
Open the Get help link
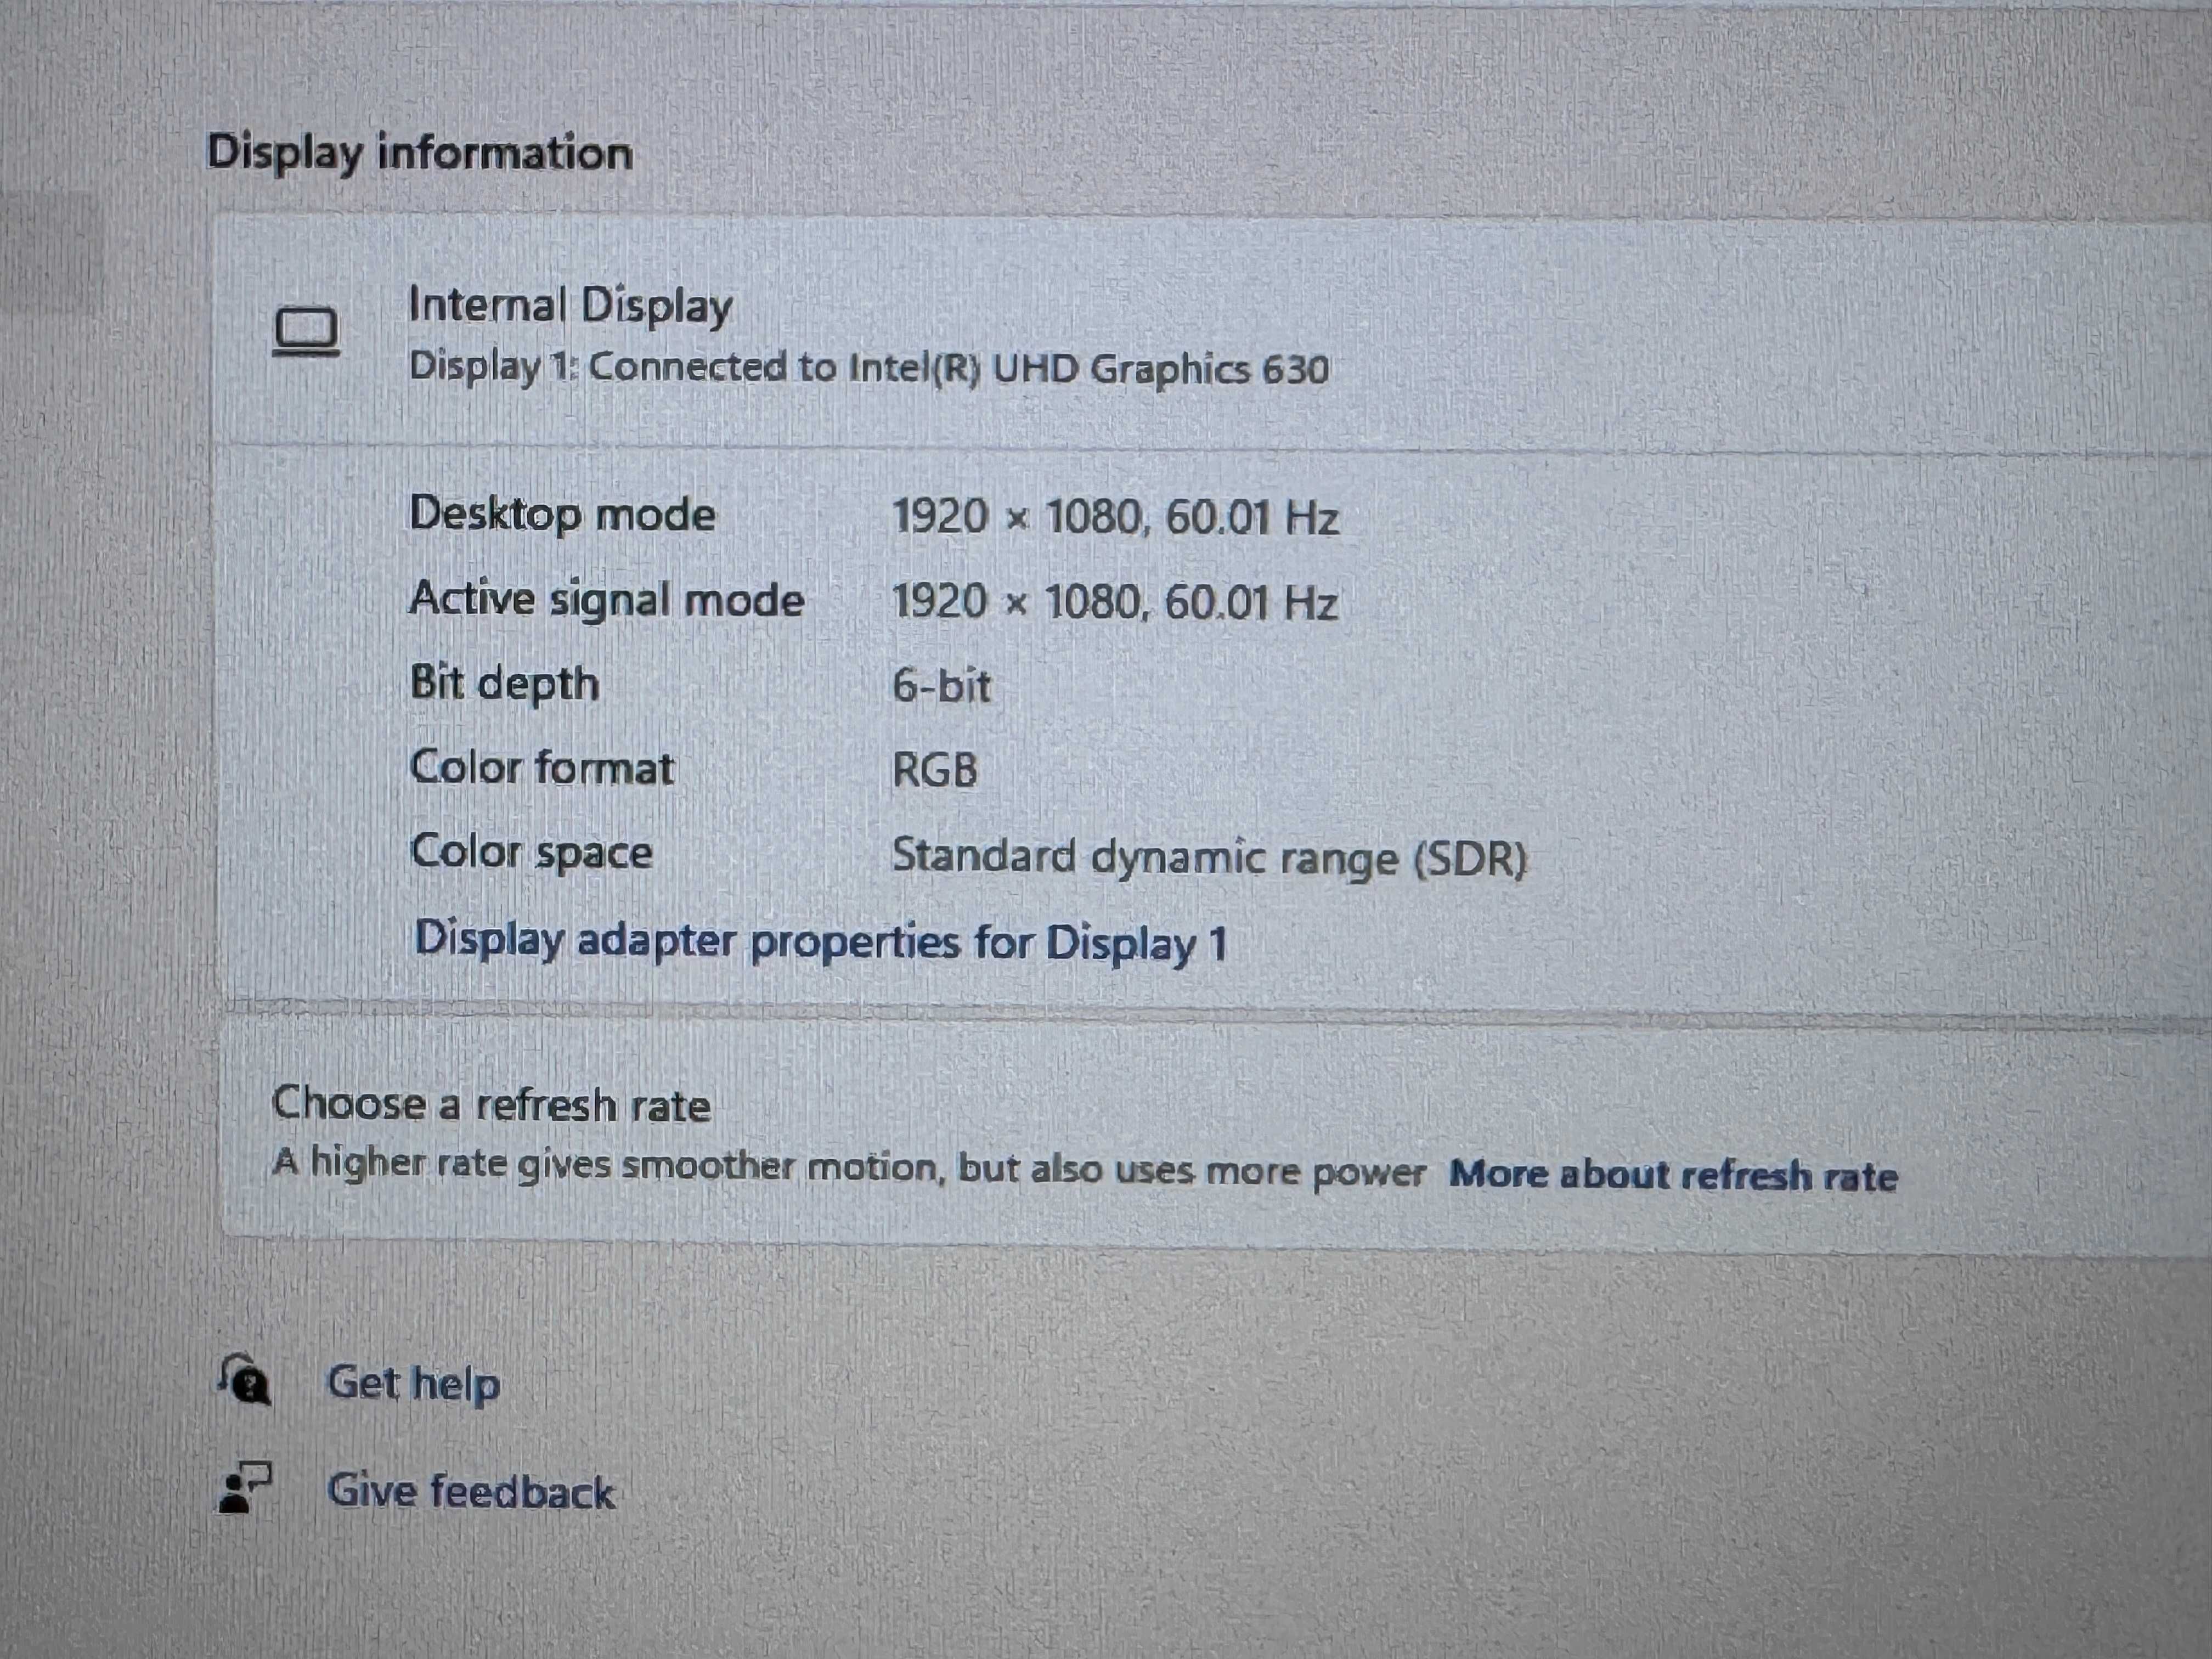pyautogui.click(x=414, y=1383)
